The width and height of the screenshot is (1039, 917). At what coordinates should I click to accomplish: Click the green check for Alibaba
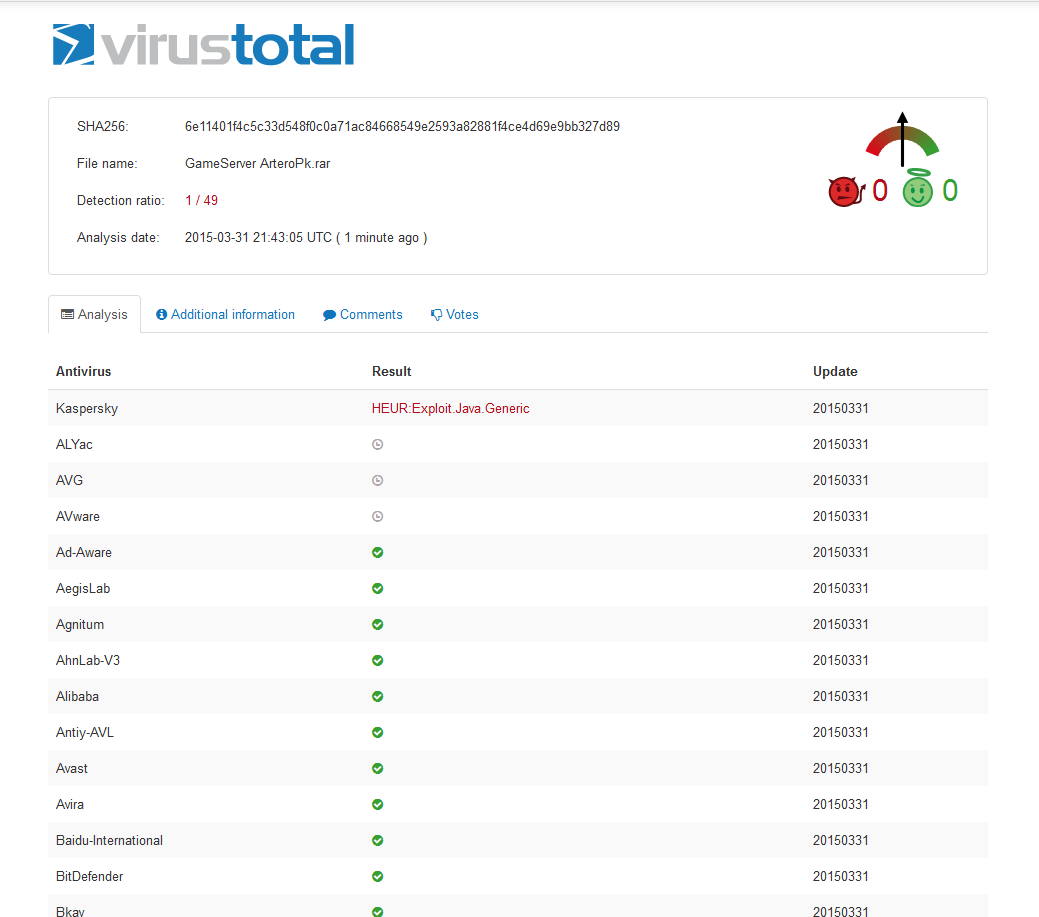click(x=378, y=696)
